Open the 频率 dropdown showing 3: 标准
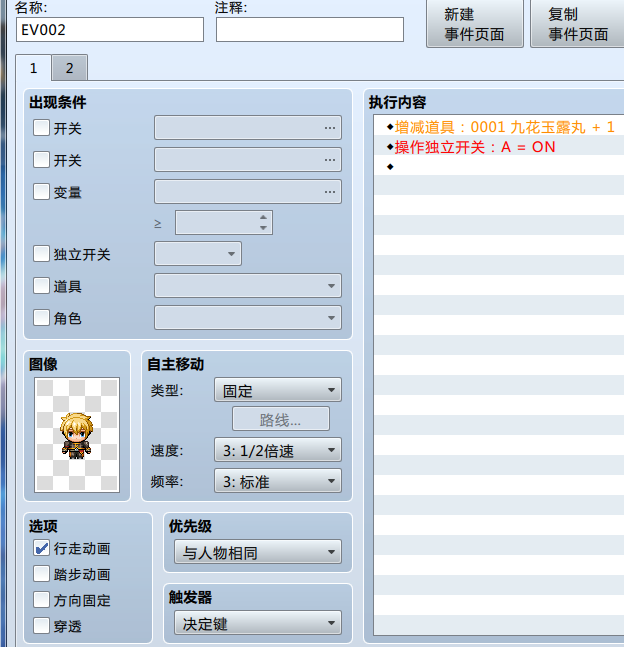Image resolution: width=624 pixels, height=647 pixels. (278, 481)
